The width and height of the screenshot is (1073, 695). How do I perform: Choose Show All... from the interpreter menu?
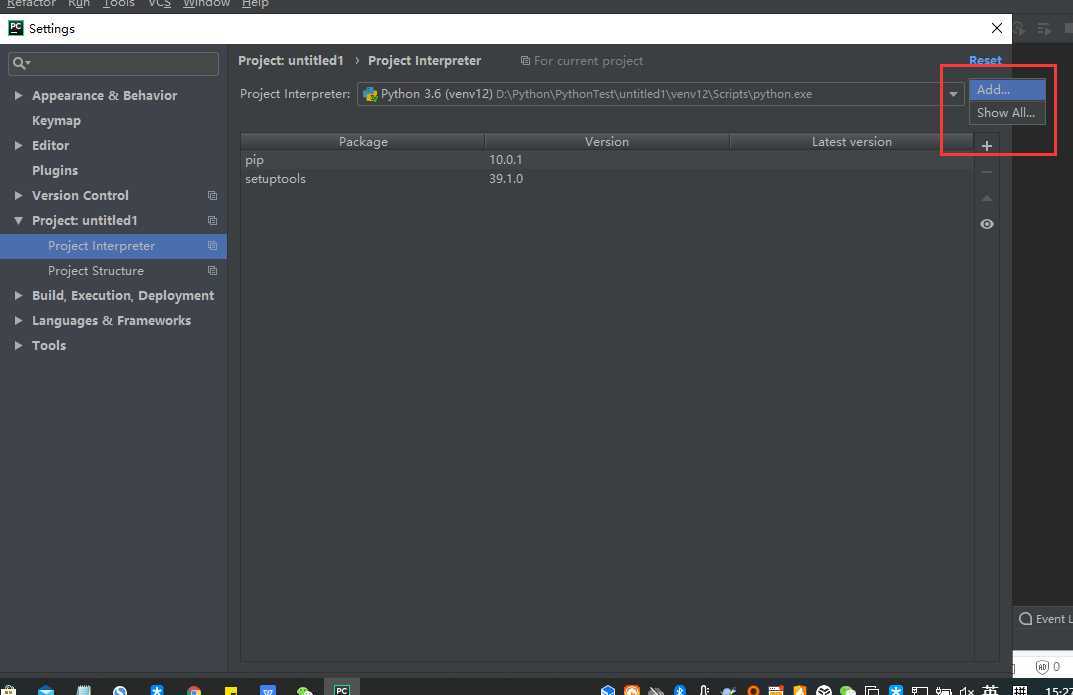[x=1007, y=113]
